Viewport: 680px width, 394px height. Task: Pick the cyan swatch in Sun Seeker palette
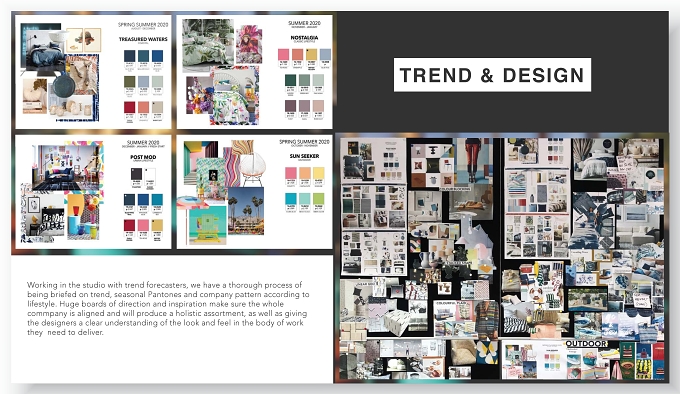tap(291, 199)
